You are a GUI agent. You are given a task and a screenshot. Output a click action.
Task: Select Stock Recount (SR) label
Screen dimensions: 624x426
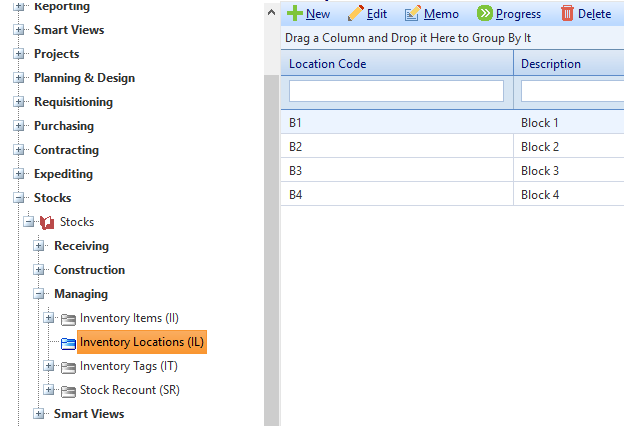click(x=129, y=389)
